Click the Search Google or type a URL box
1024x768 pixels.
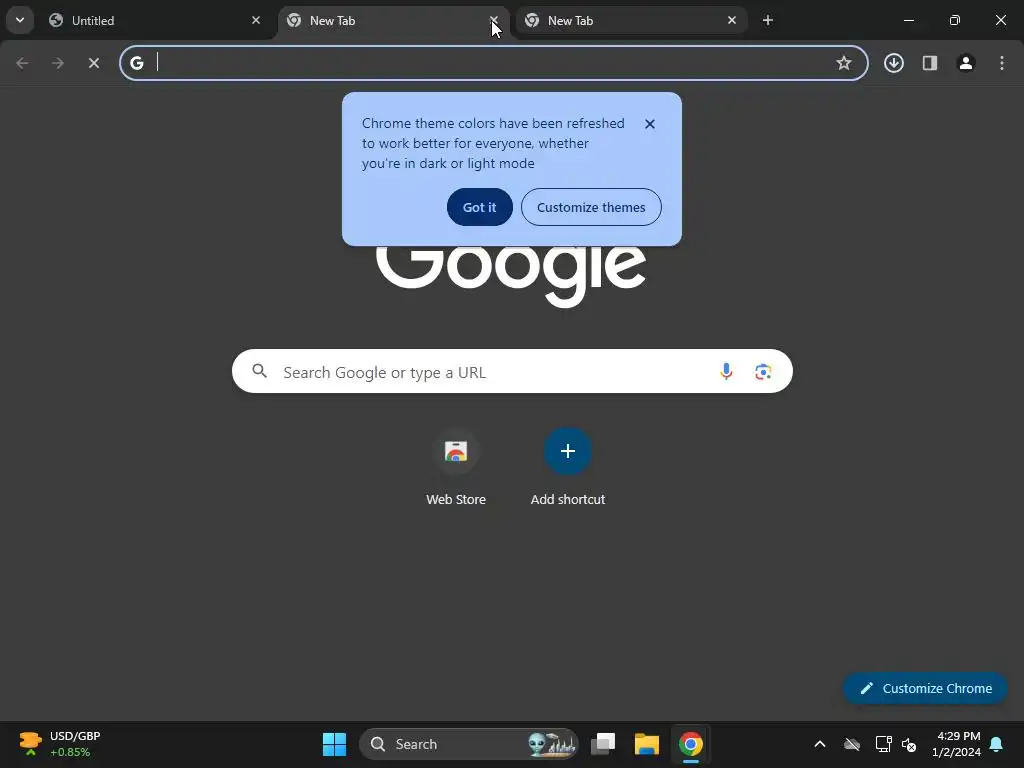(512, 372)
